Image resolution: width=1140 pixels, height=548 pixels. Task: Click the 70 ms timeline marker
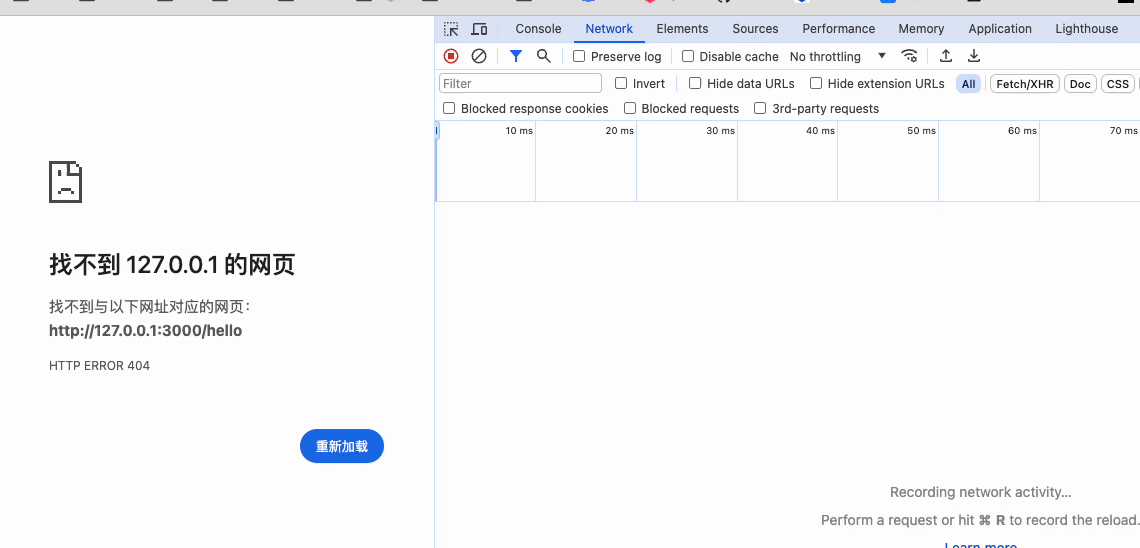pos(1123,131)
